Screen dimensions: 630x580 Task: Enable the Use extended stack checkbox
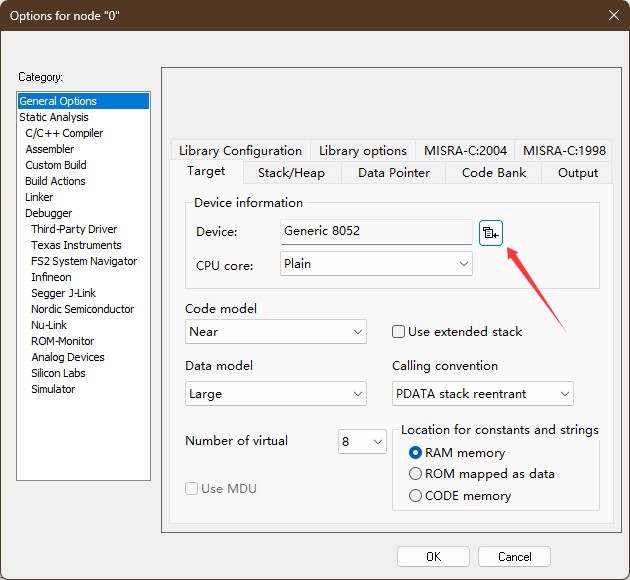click(399, 331)
